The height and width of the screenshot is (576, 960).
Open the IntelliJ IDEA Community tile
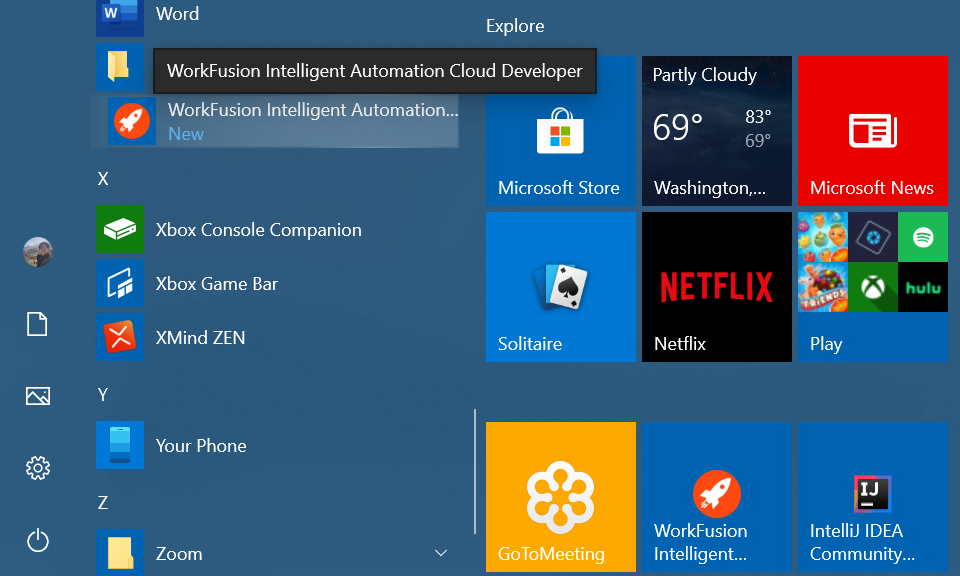872,497
